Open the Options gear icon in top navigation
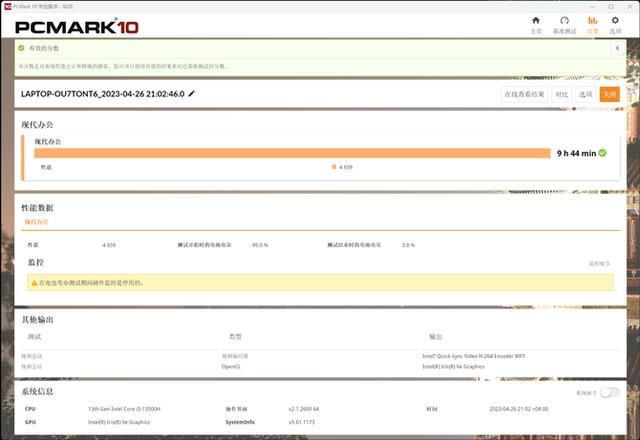 point(615,20)
